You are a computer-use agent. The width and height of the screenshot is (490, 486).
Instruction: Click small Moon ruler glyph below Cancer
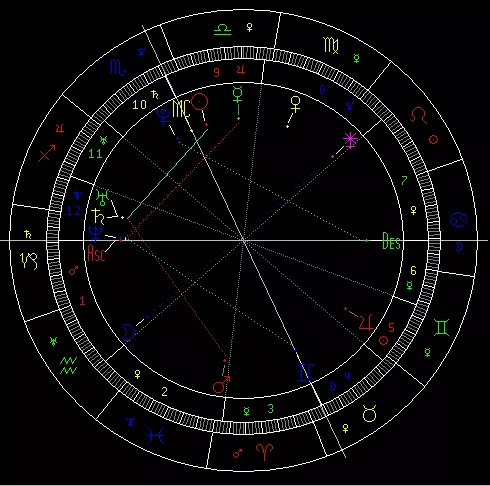coord(460,247)
